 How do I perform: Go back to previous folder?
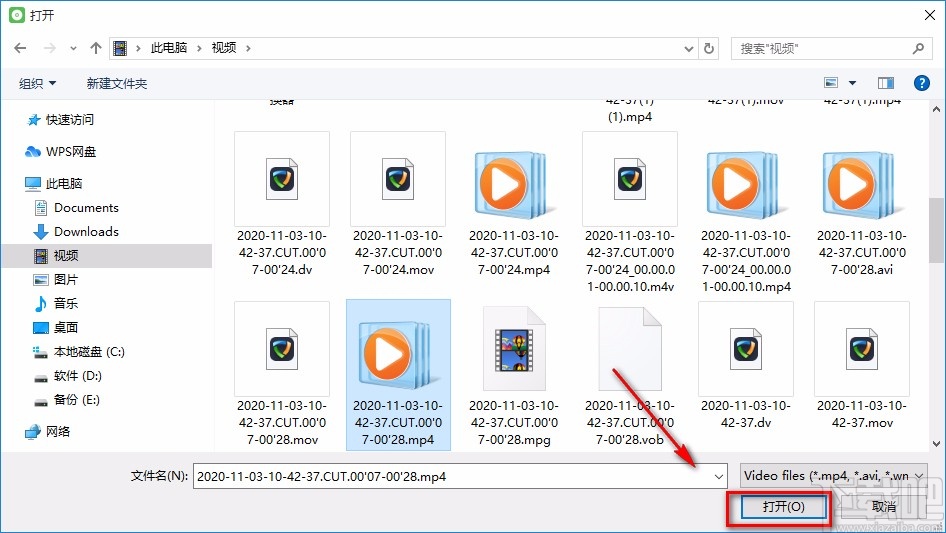point(20,48)
